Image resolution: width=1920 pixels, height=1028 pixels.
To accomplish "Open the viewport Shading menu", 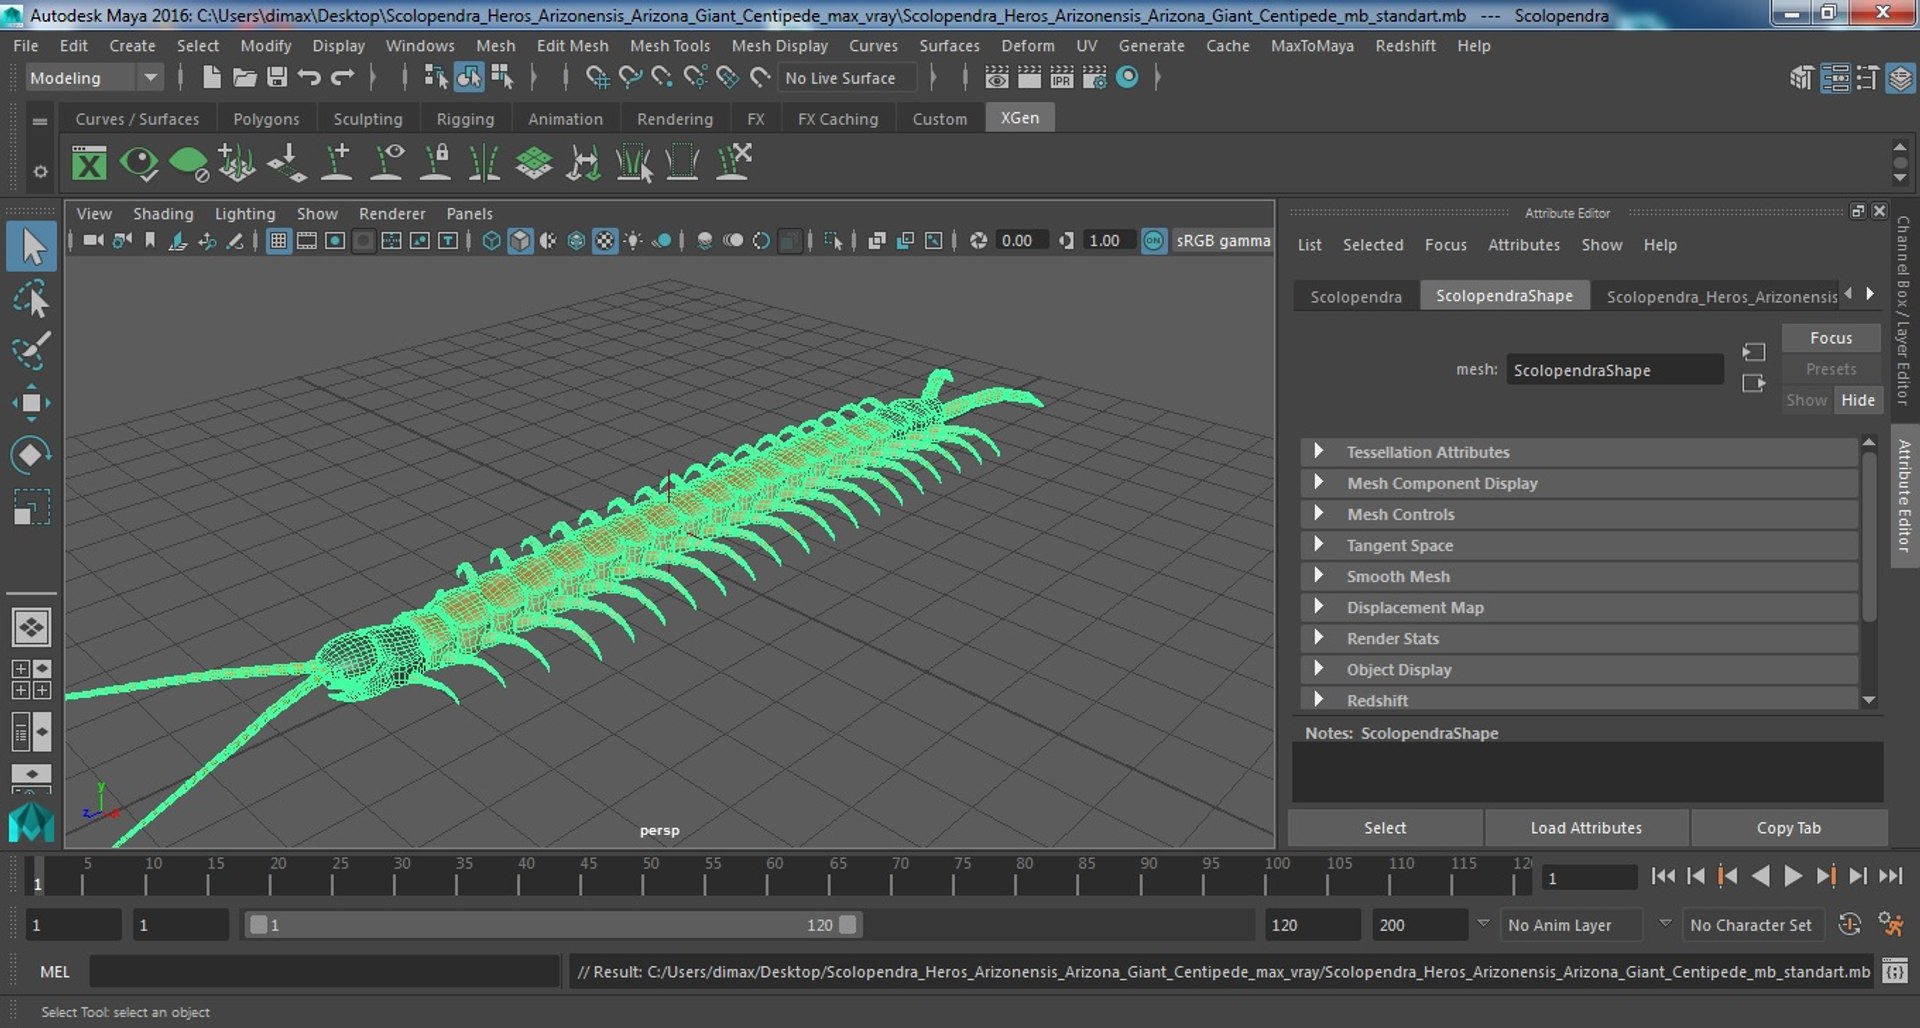I will 163,214.
